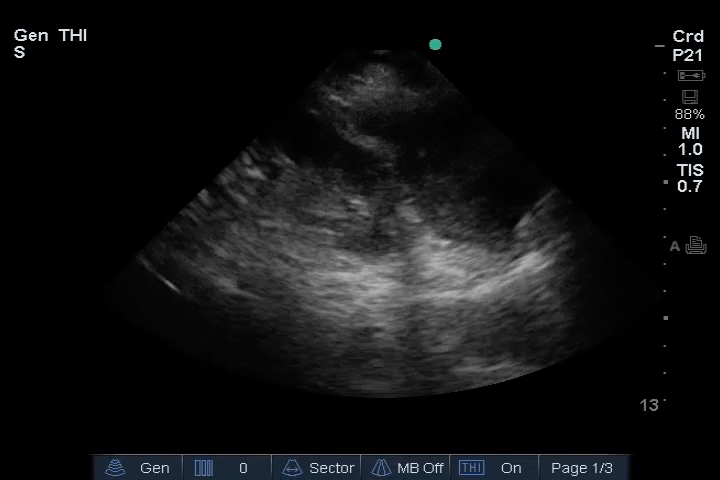Viewport: 720px width, 480px height.
Task: Click the dynamic range bars icon
Action: pos(204,468)
